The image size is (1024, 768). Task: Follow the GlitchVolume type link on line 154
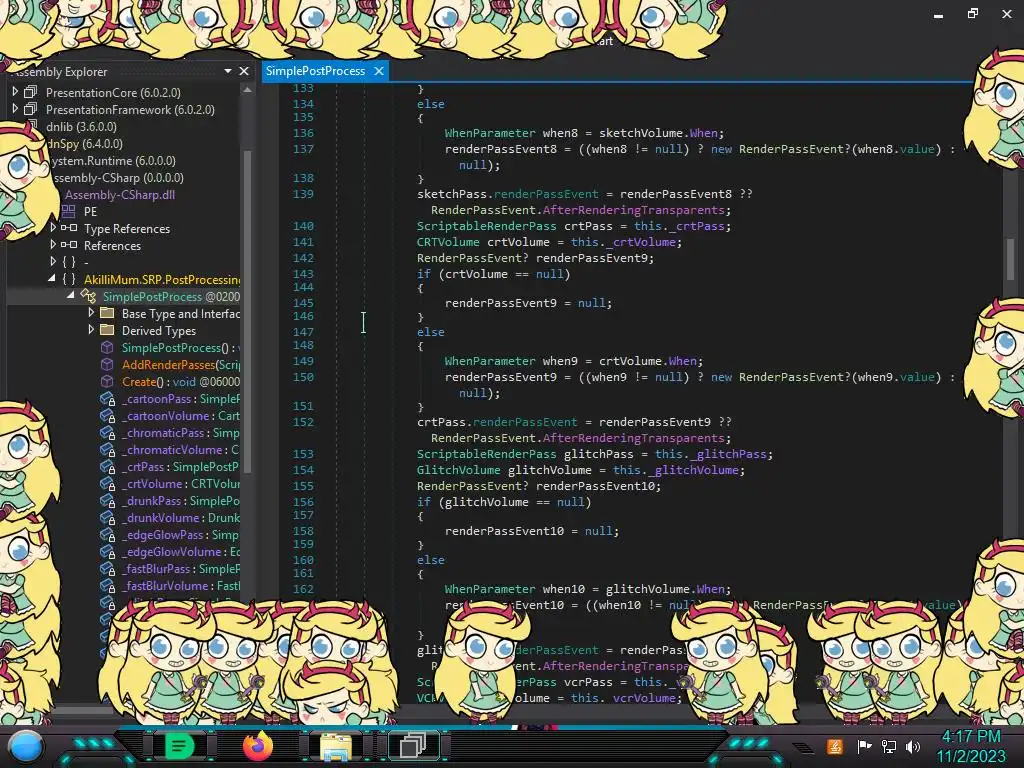458,470
